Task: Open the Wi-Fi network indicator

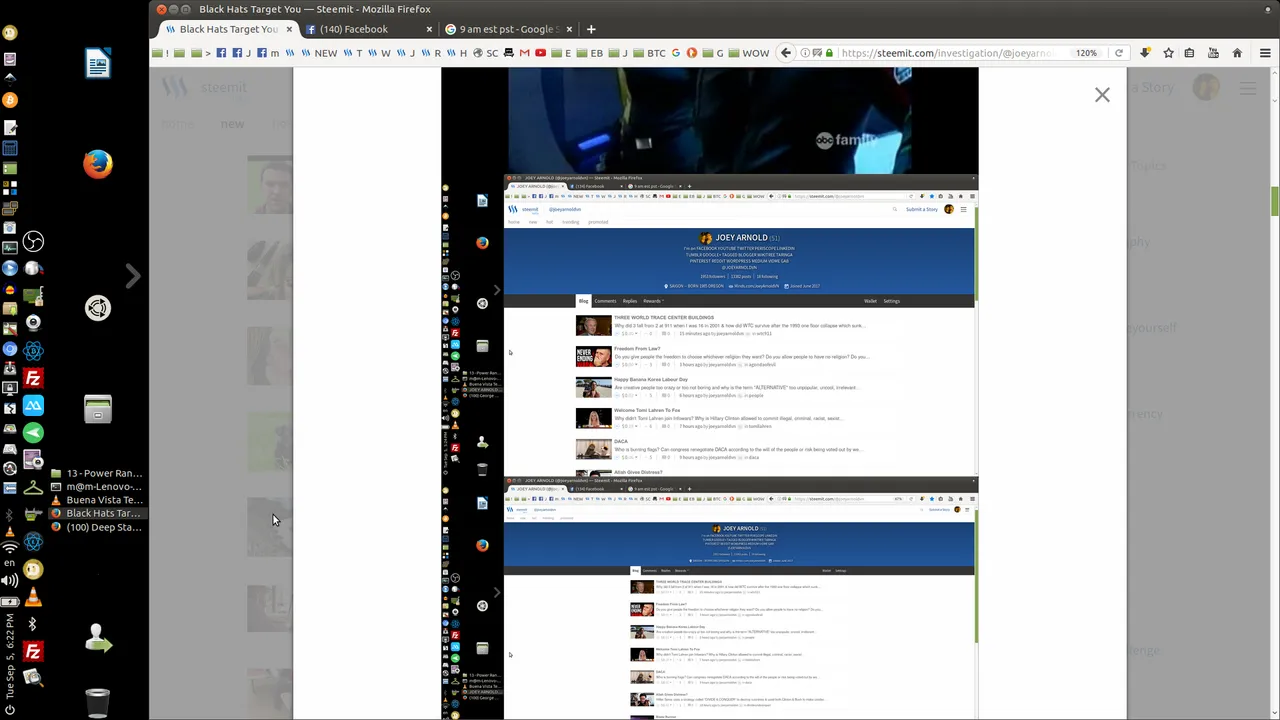Action: (10, 547)
